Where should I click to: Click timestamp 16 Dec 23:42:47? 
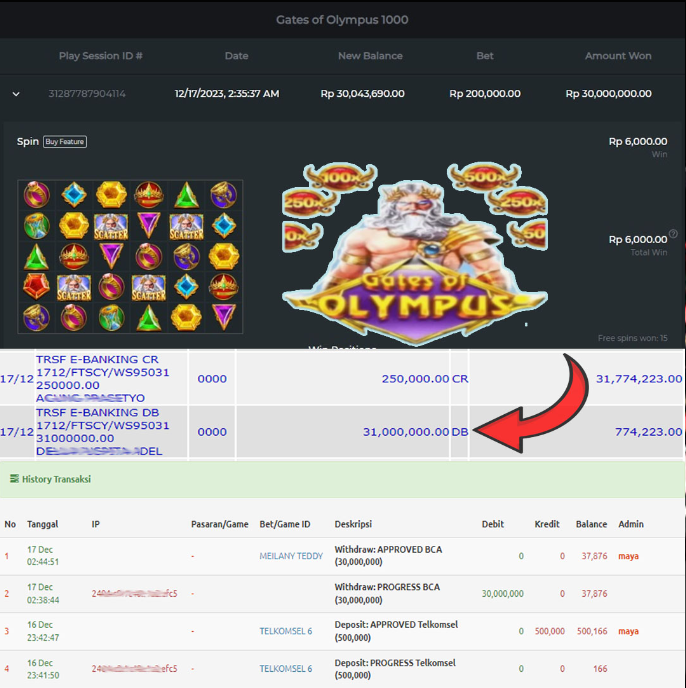pyautogui.click(x=43, y=631)
